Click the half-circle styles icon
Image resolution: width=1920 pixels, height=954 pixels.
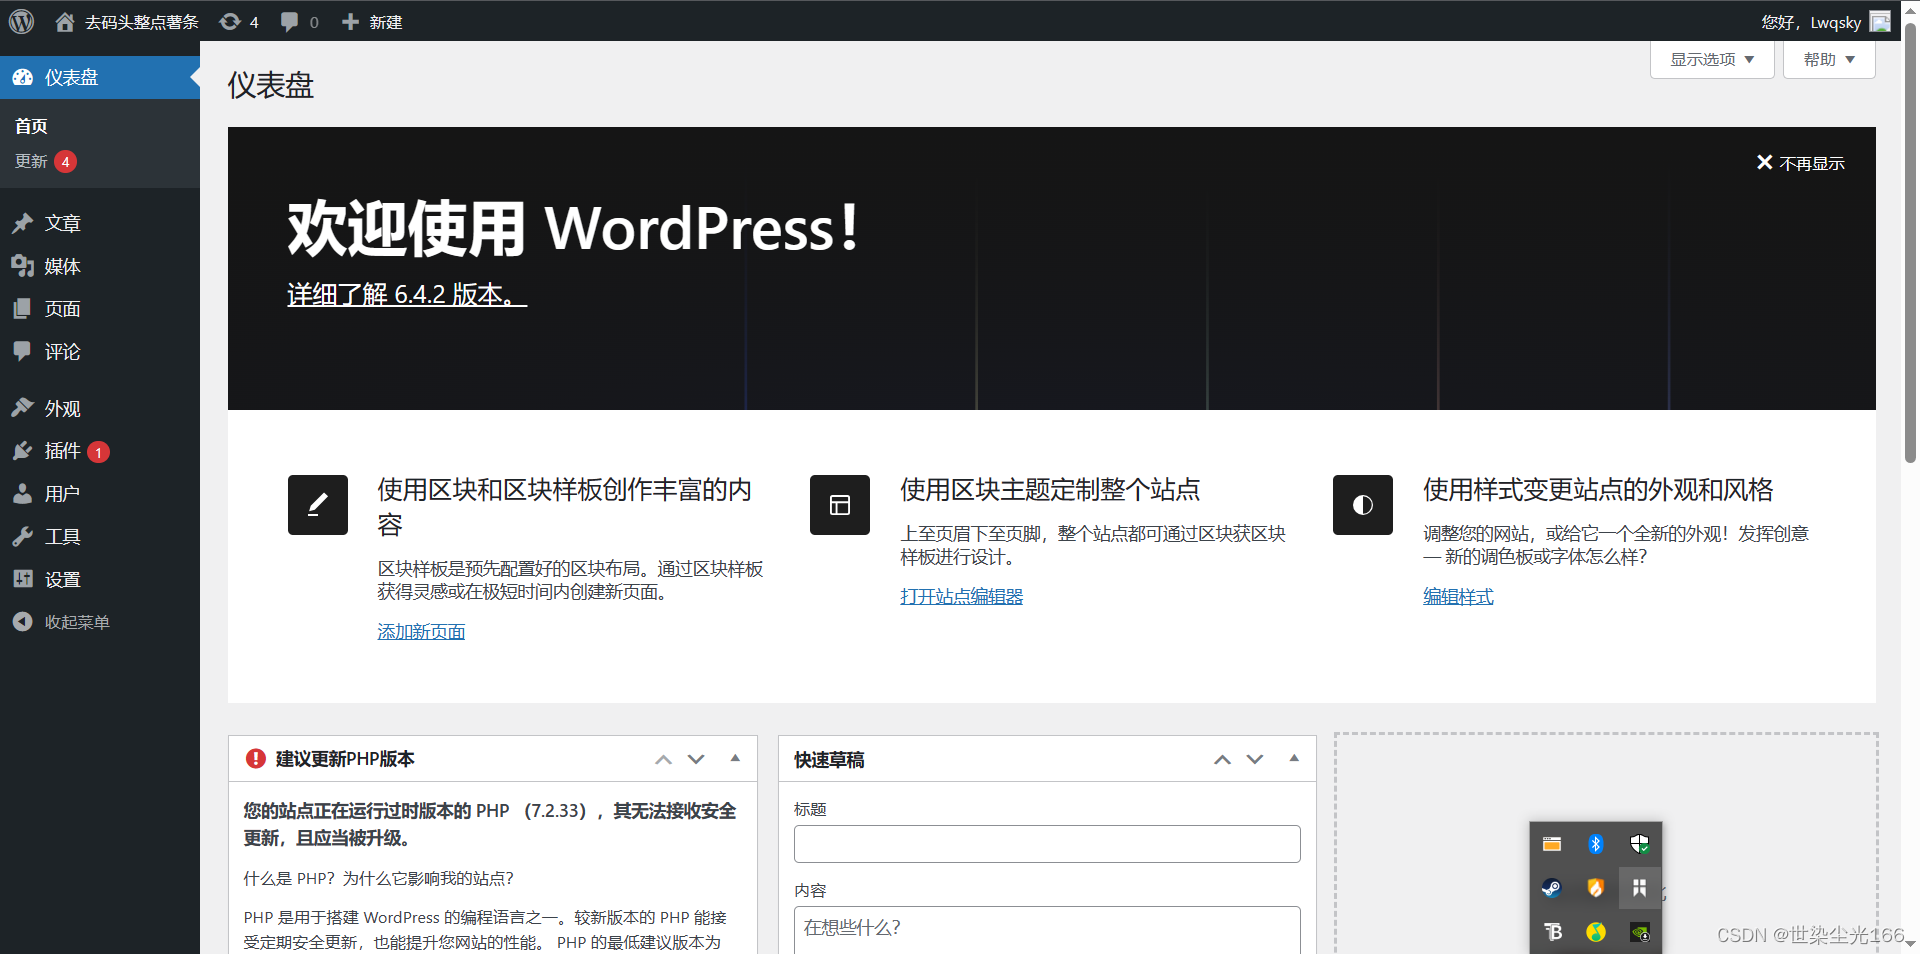(1363, 505)
